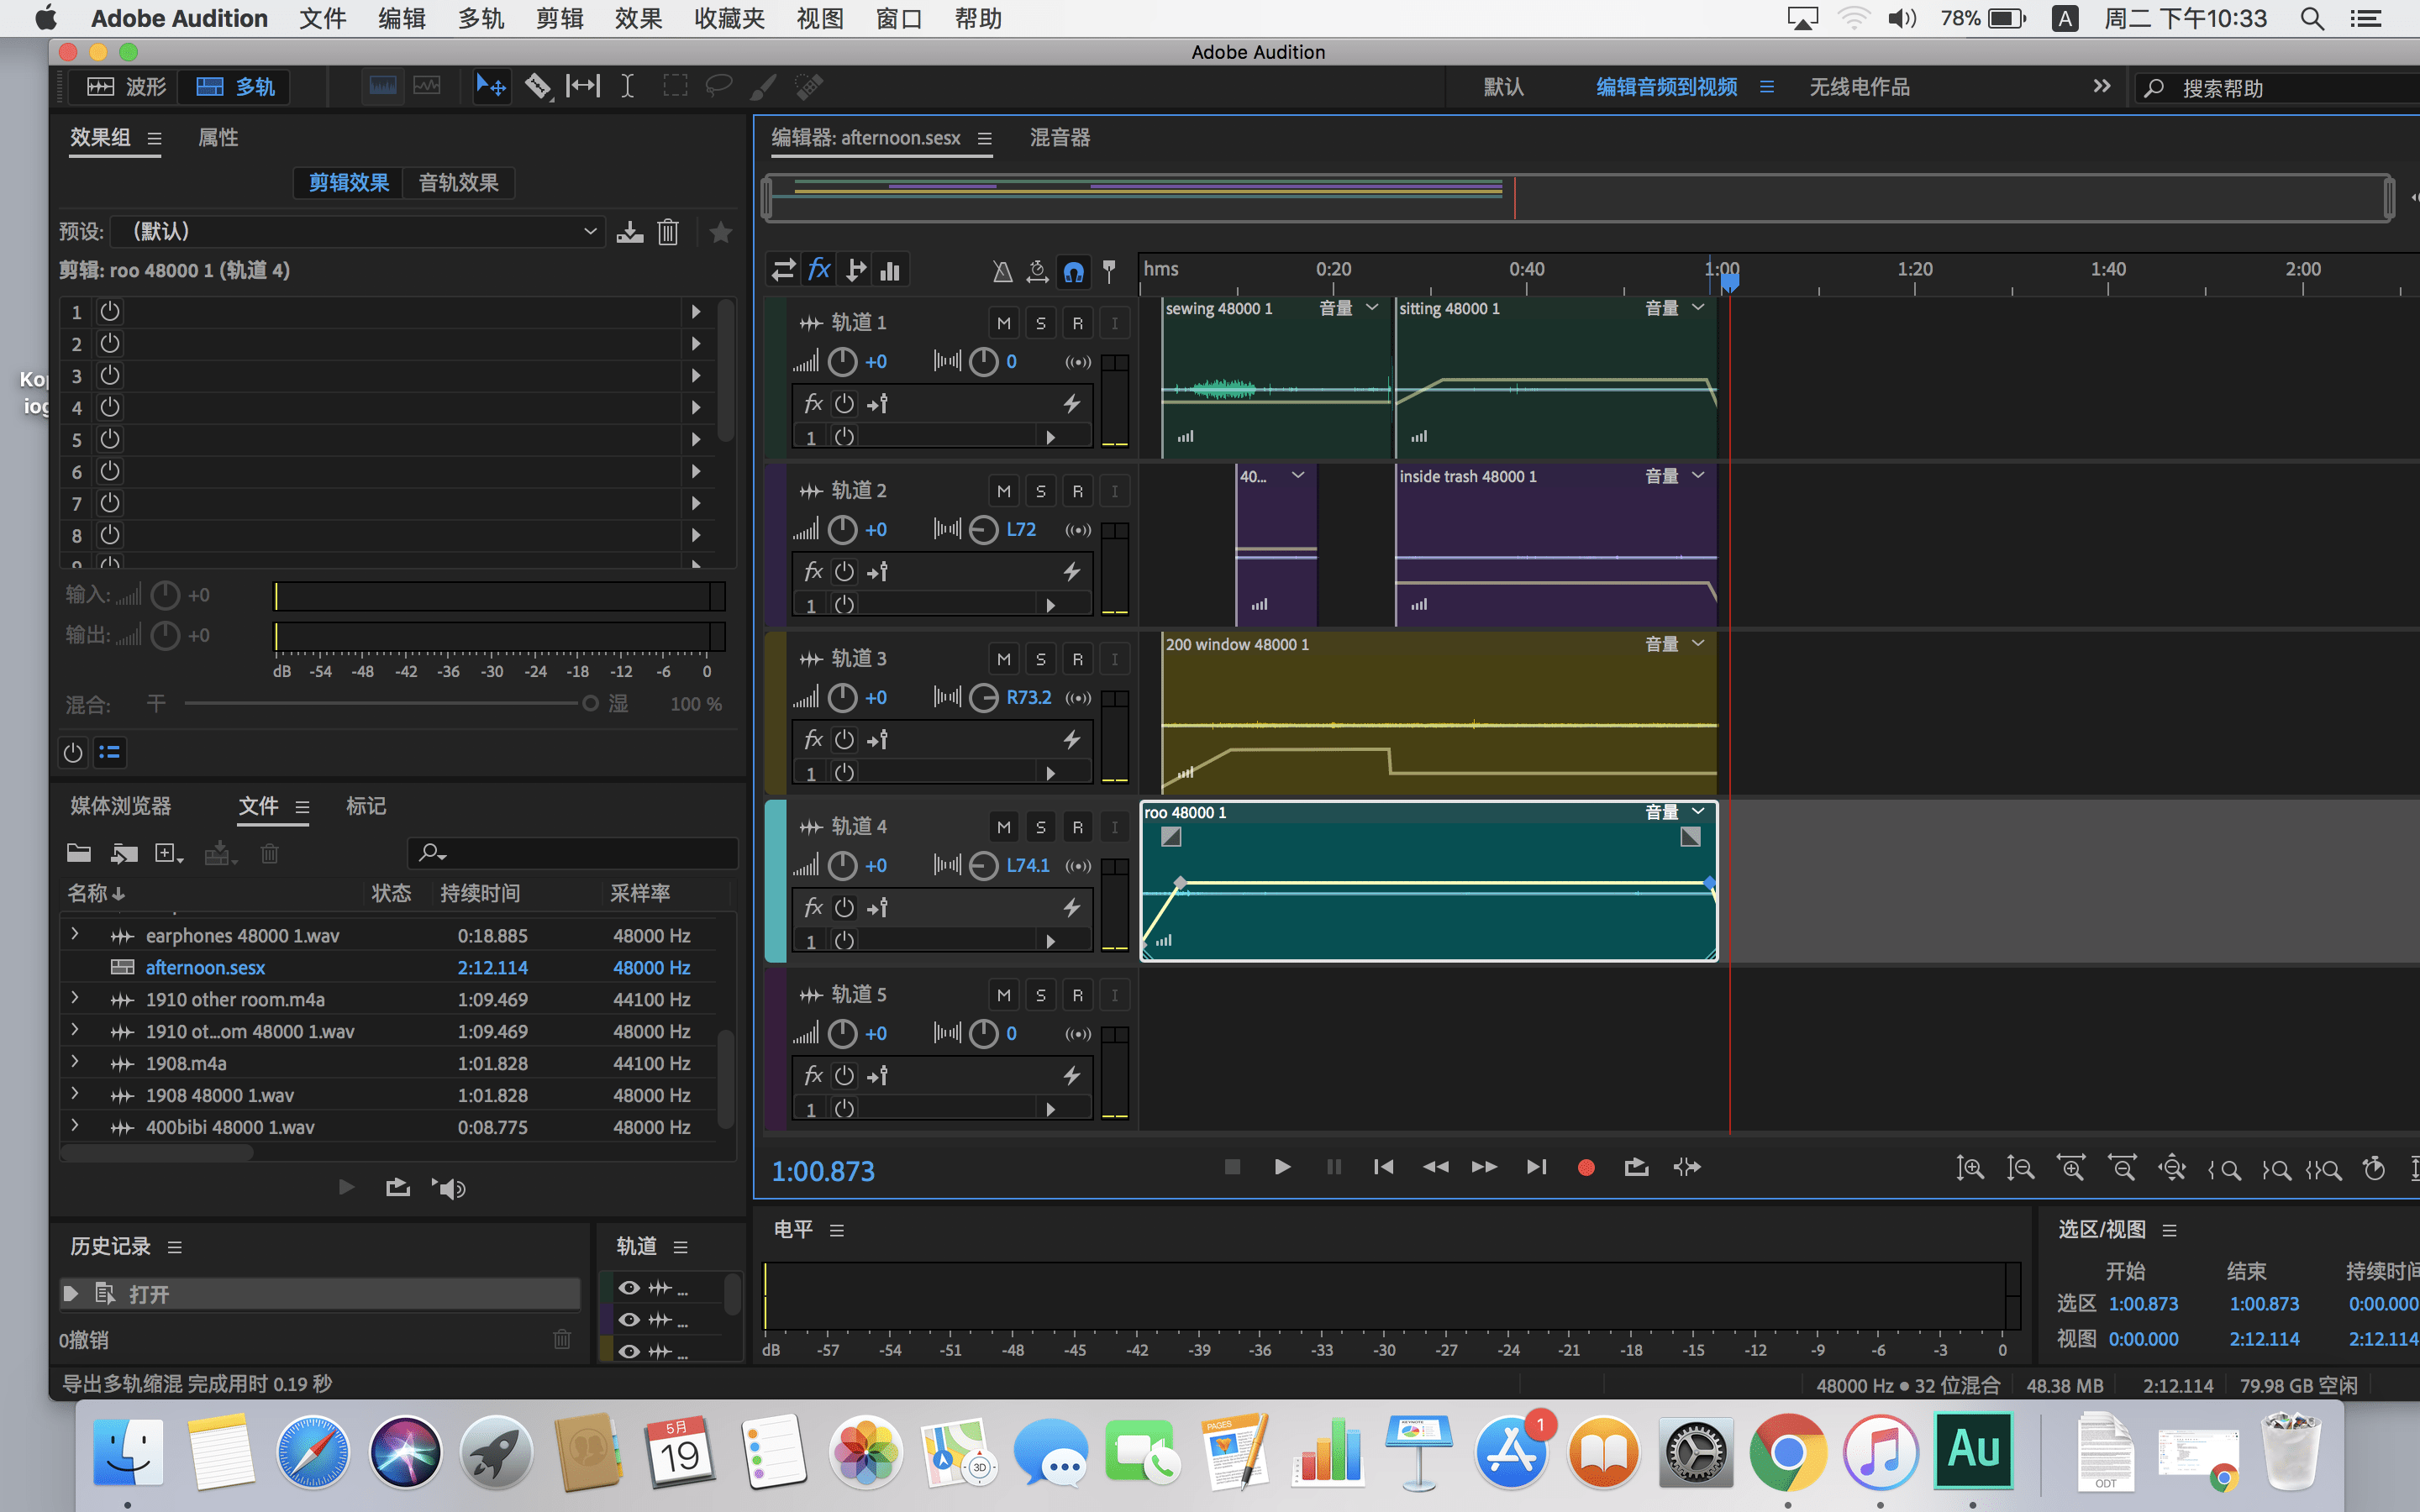Toggle first track visibility eye in Tracks panel

coord(629,1288)
